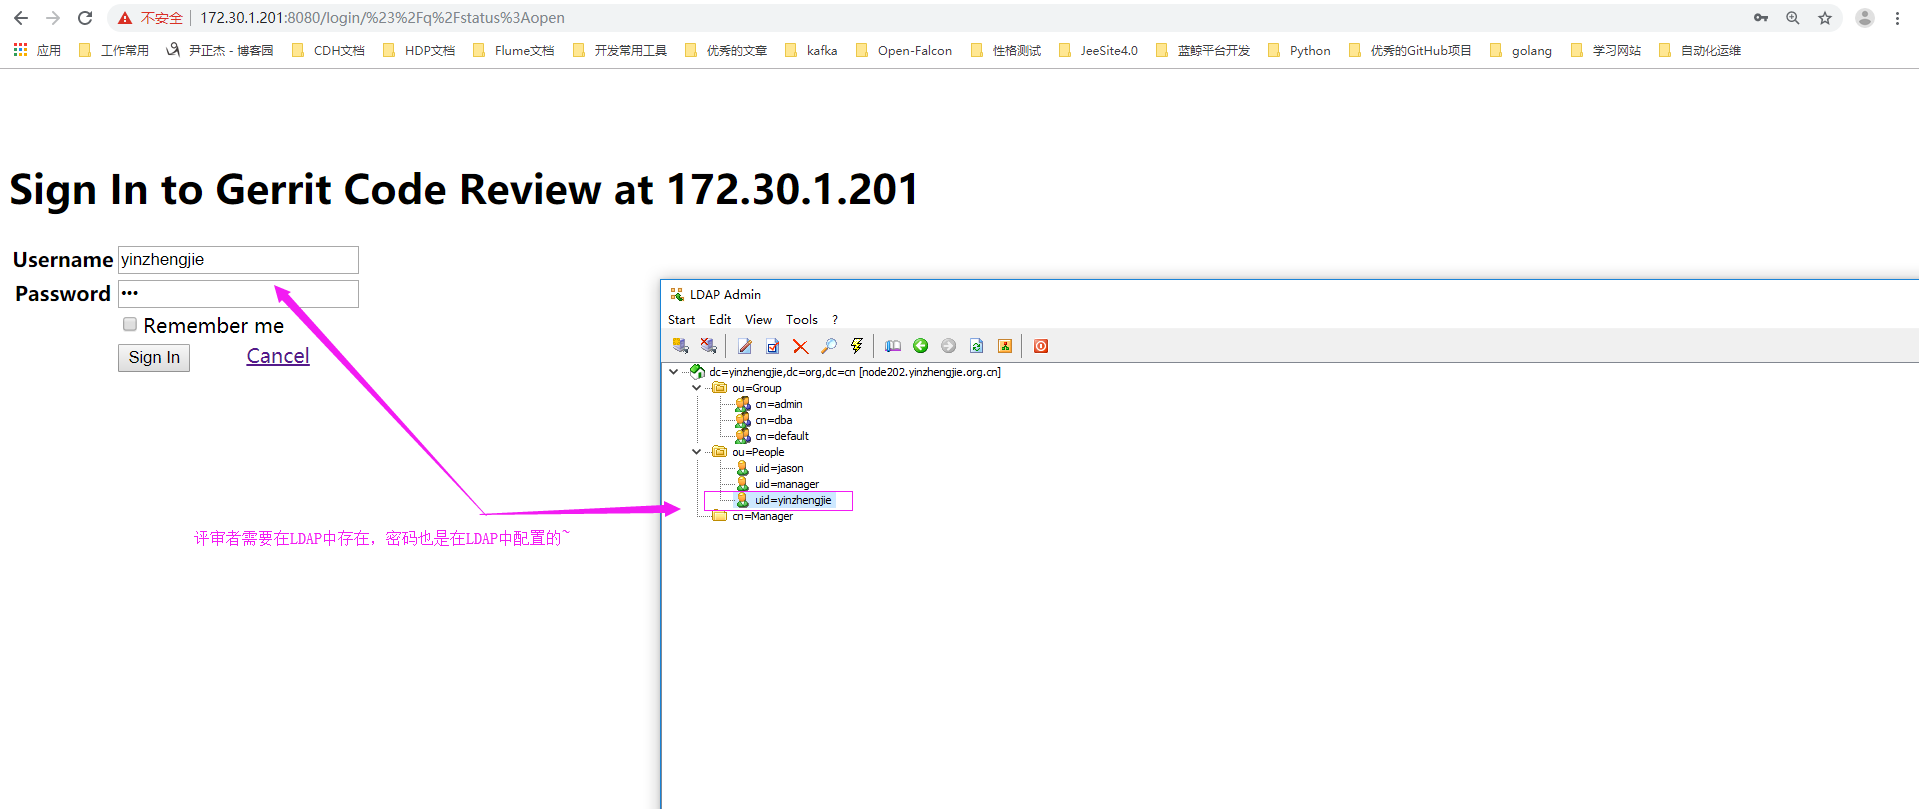Image resolution: width=1919 pixels, height=809 pixels.
Task: Open the 学习网站 bookmark folder
Action: [x=1606, y=50]
